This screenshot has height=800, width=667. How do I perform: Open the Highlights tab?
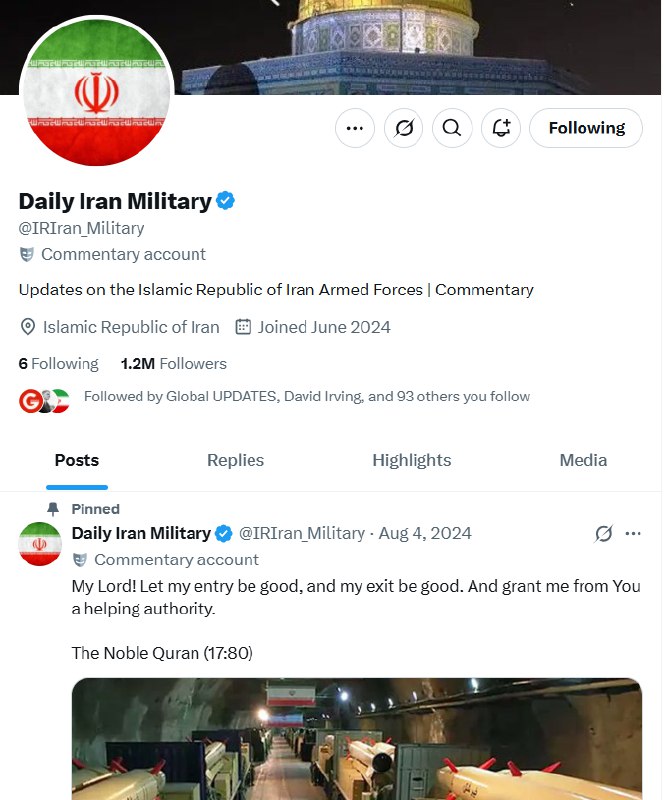(411, 460)
